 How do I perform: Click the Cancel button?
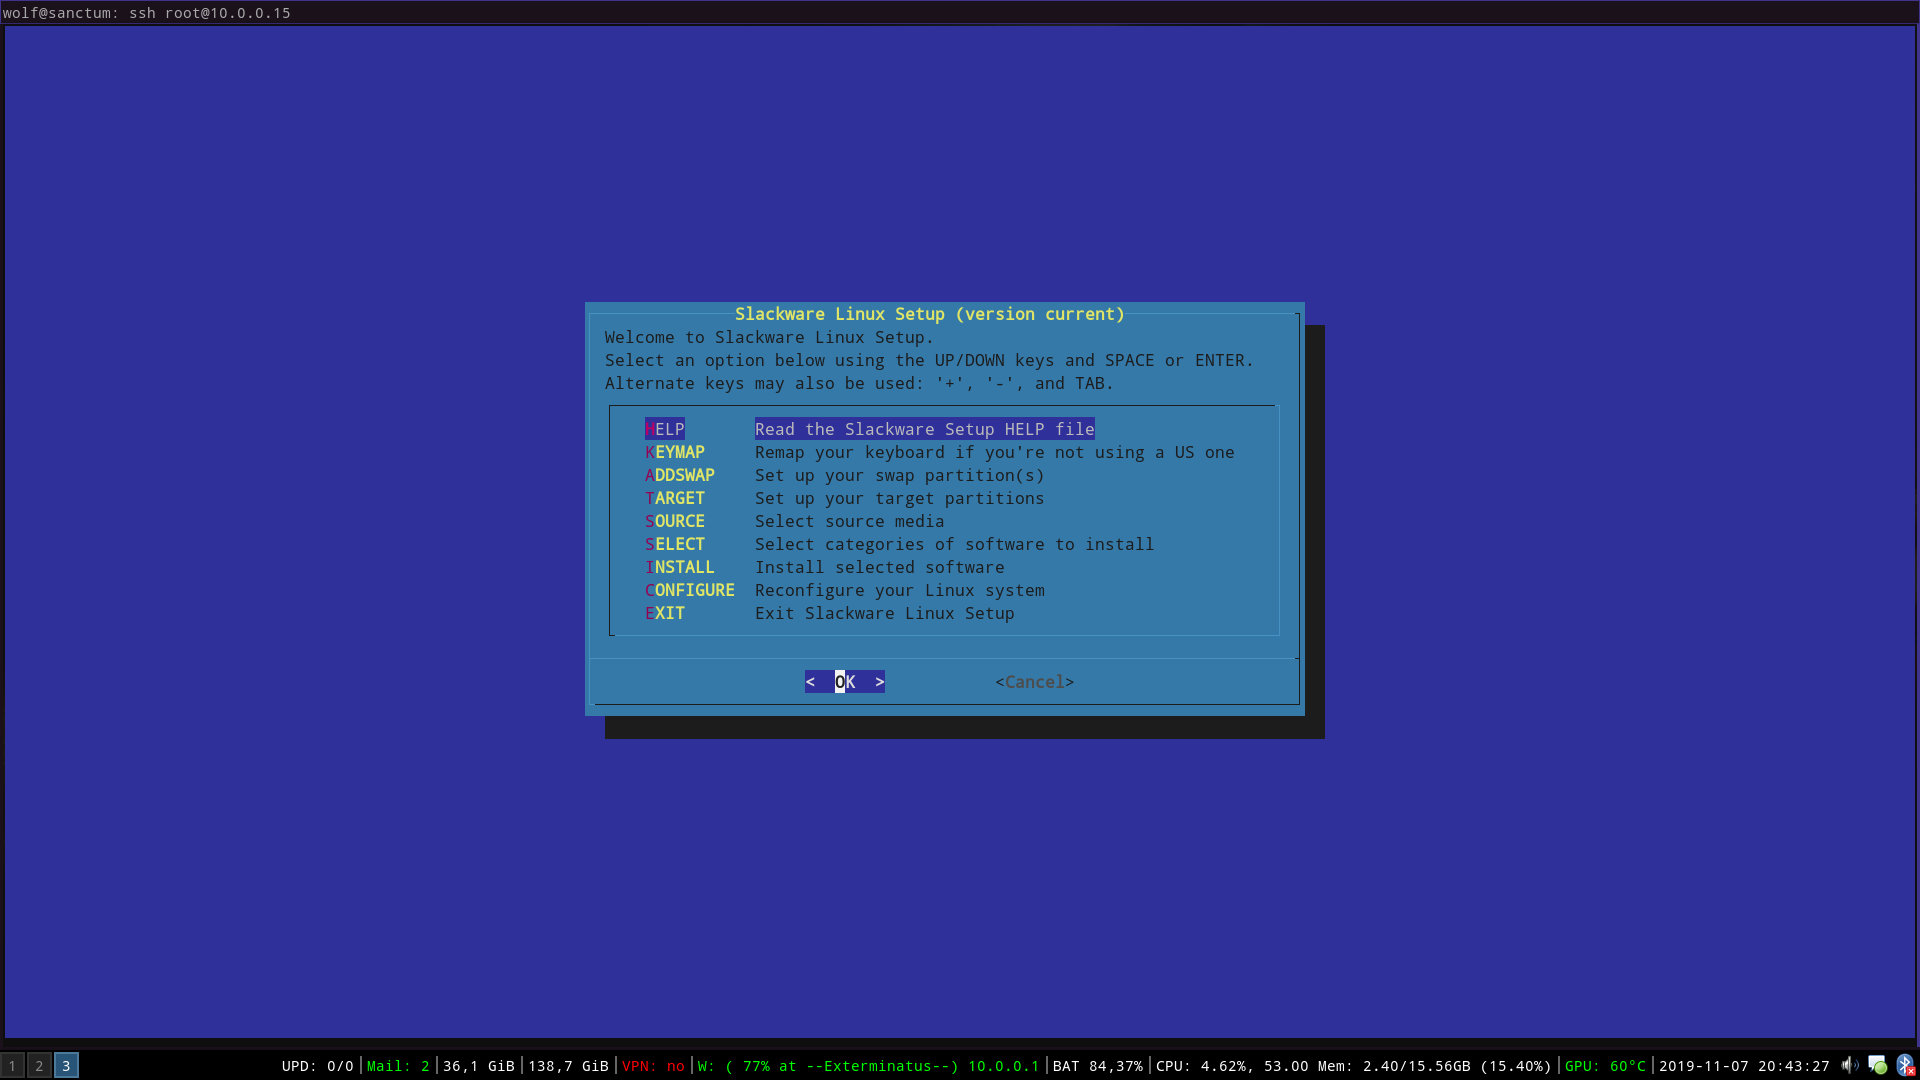(x=1035, y=682)
